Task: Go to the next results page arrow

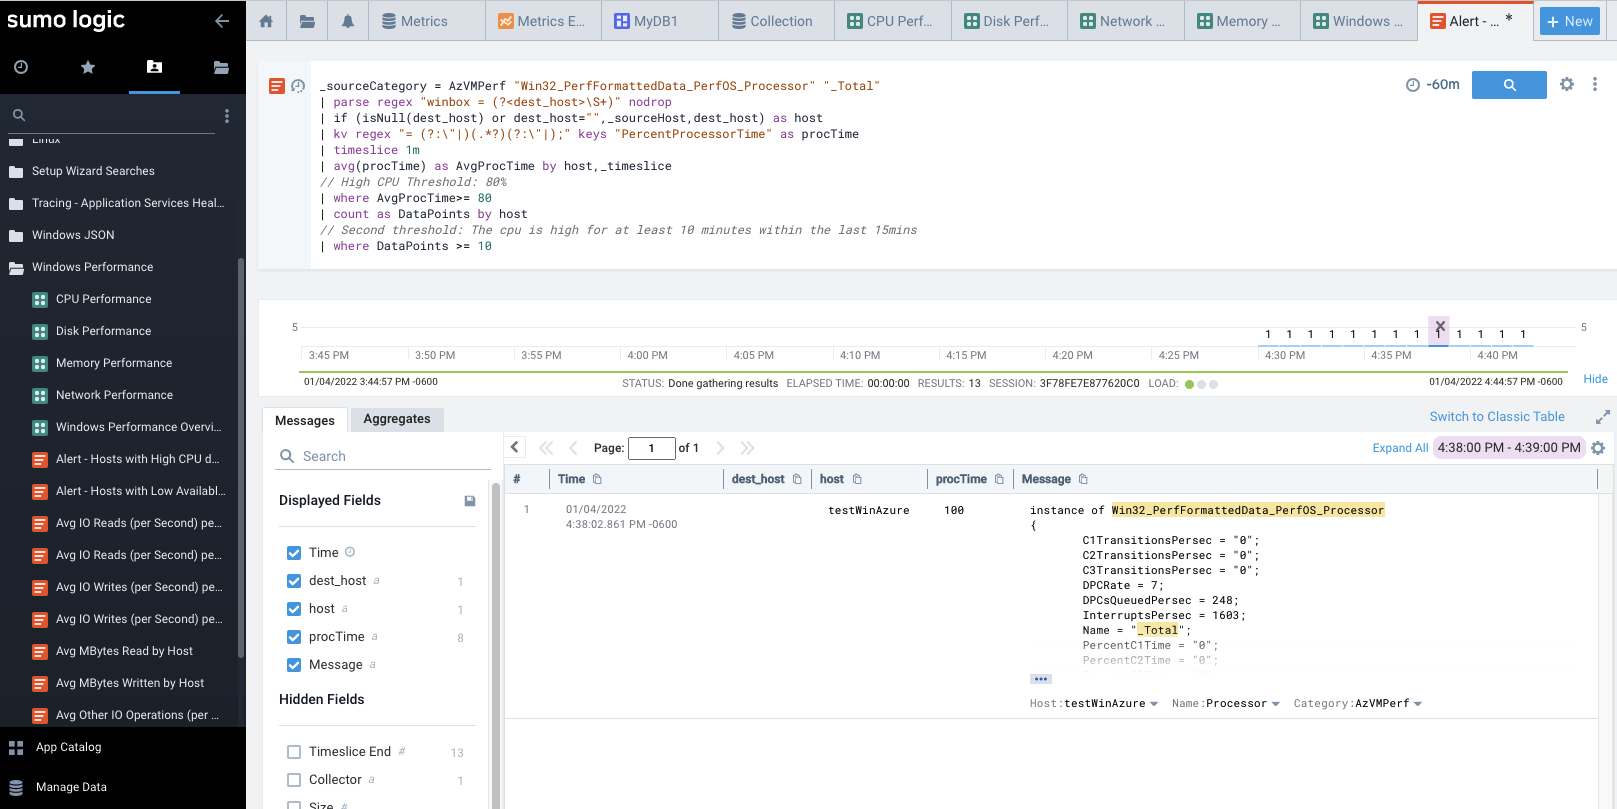Action: click(720, 448)
